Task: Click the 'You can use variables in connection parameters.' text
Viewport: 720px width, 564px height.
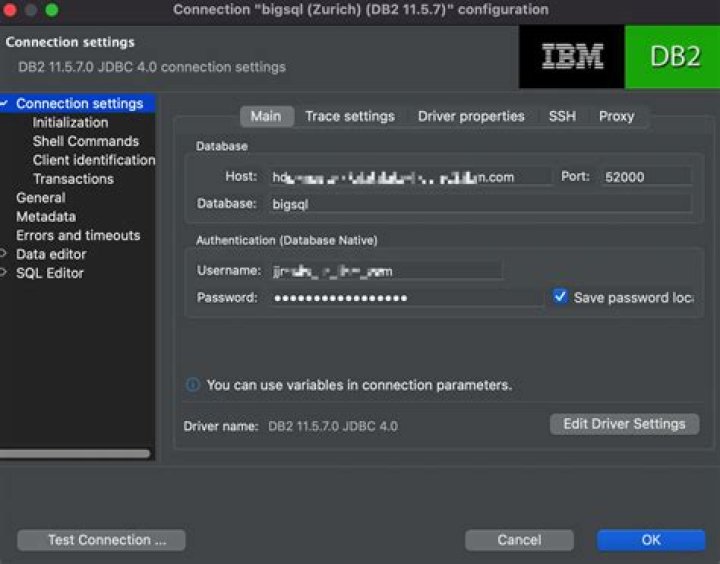Action: click(359, 385)
